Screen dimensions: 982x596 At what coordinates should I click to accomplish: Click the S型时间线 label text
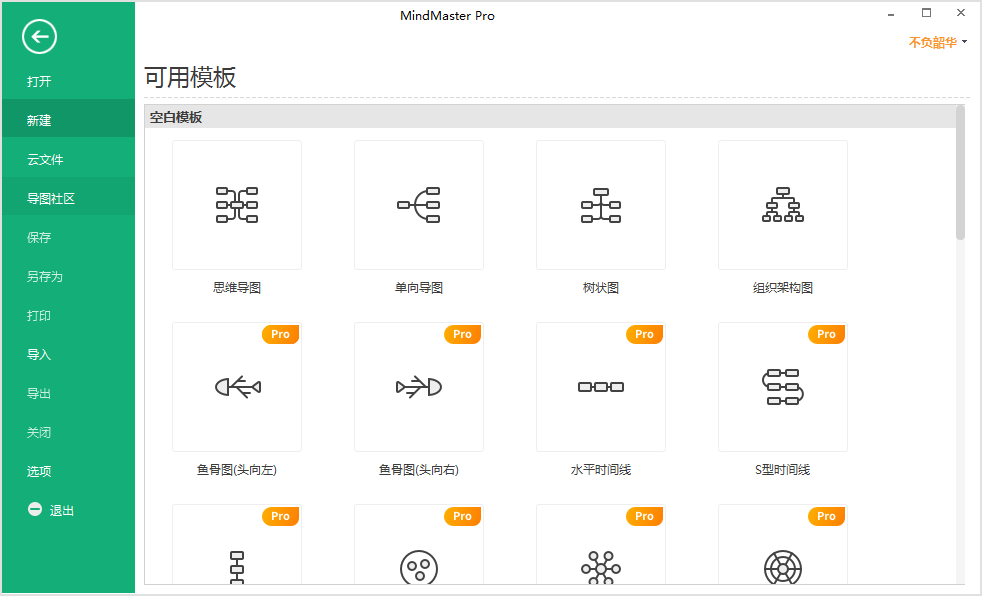(783, 470)
